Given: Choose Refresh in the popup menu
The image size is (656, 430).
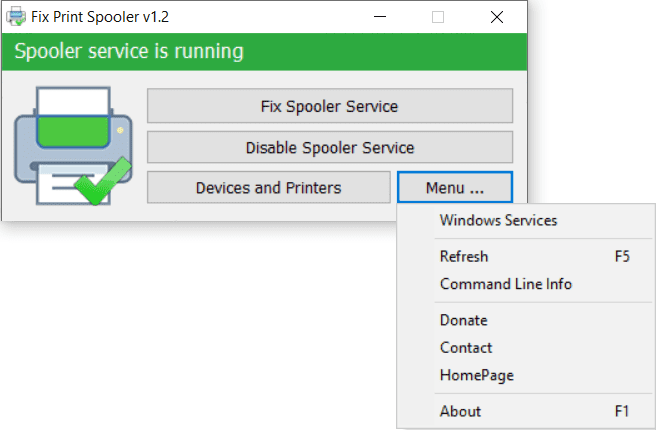Looking at the screenshot, I should click(464, 256).
